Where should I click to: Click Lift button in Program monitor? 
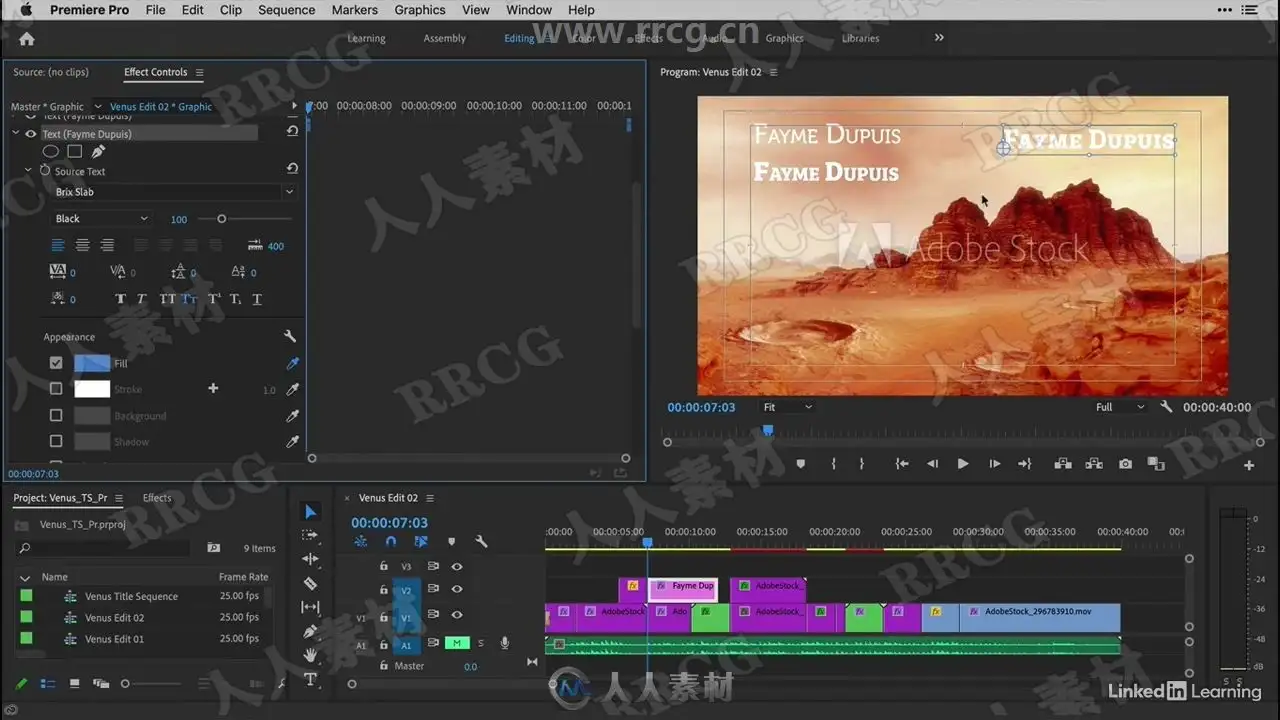click(1063, 464)
